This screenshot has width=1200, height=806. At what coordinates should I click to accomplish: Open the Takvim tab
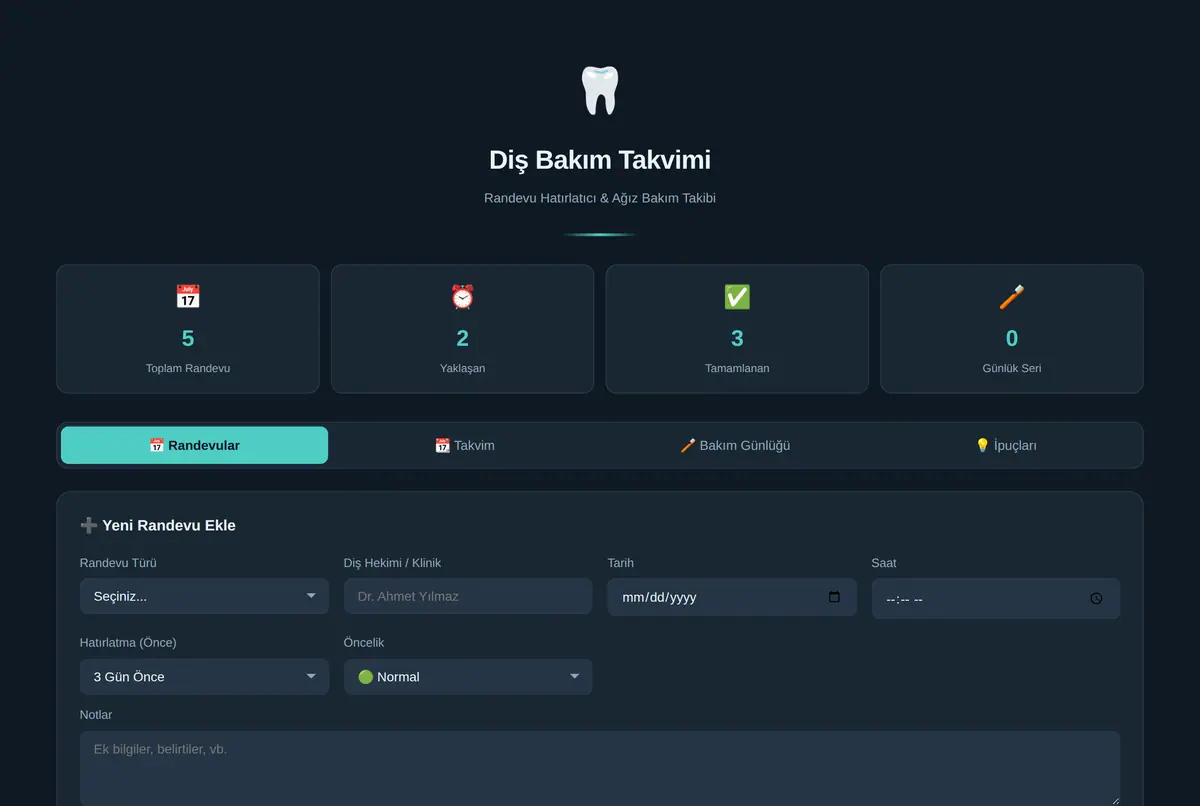[x=465, y=445]
